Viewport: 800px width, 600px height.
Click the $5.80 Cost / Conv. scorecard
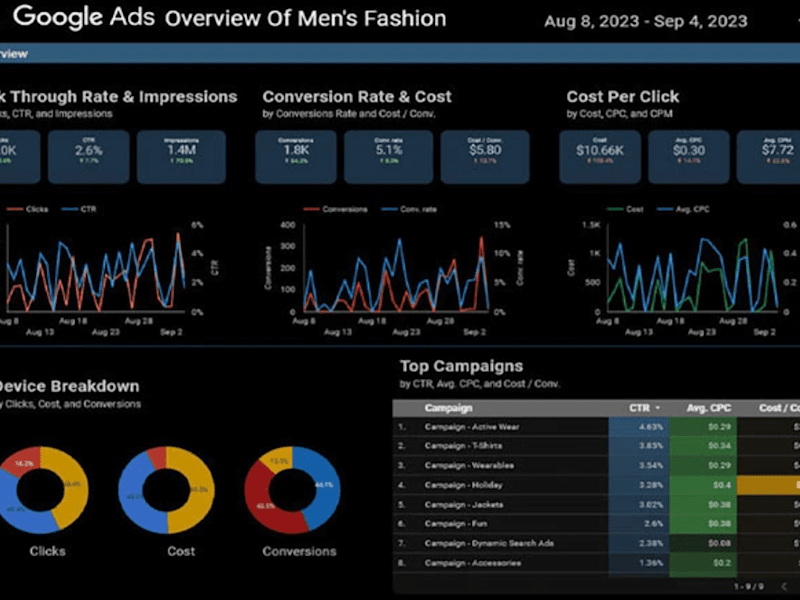tap(485, 157)
